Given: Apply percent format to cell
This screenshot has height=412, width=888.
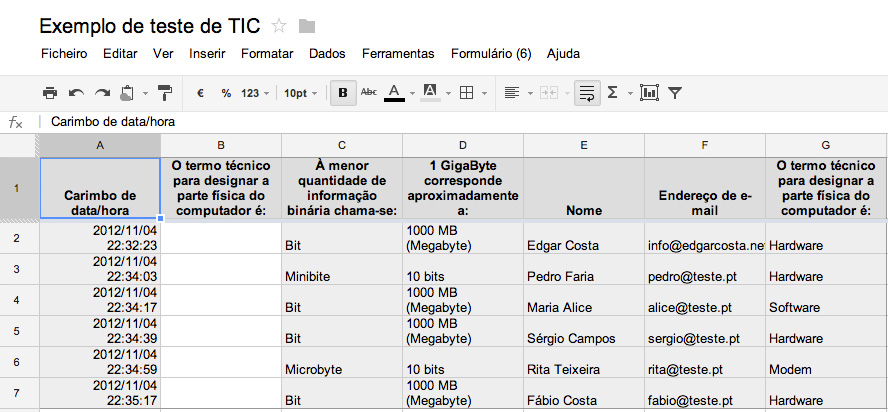Looking at the screenshot, I should click(226, 93).
